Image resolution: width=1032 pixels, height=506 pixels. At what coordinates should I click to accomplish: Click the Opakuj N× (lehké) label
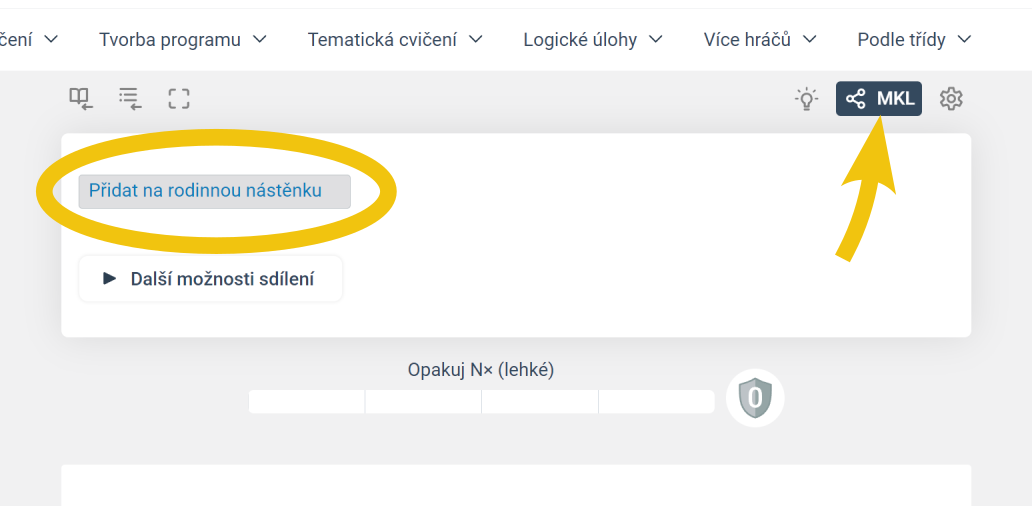point(481,370)
